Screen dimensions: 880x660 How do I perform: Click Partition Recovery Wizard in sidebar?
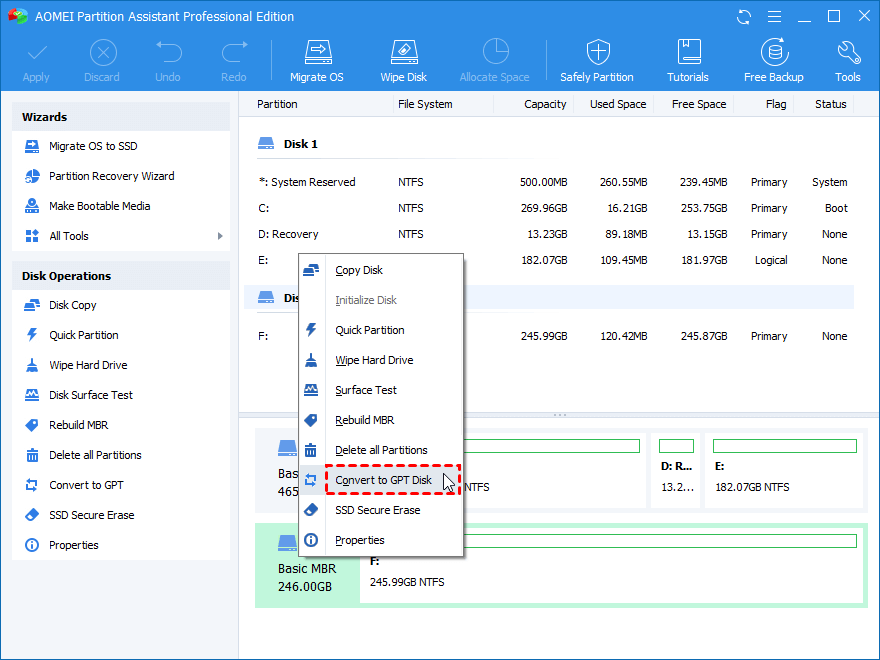[x=111, y=176]
